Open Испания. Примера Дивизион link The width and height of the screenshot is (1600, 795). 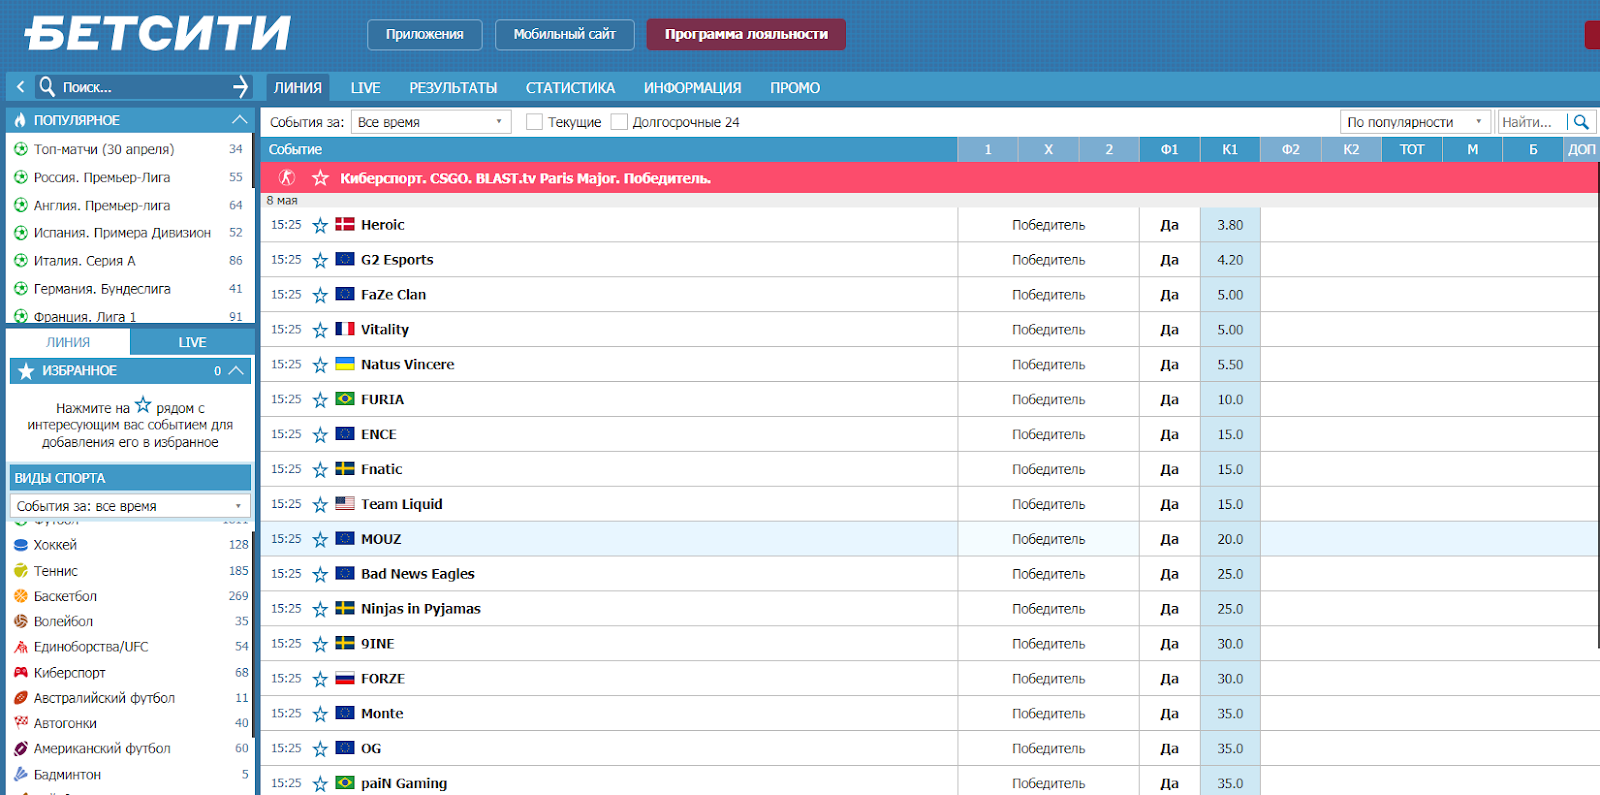[x=122, y=233]
